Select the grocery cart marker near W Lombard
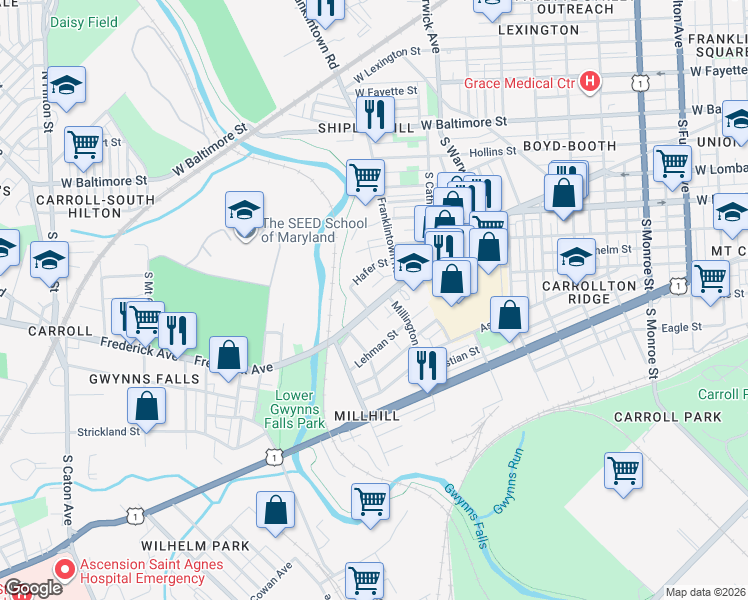Viewport: 748px width, 600px height. coord(672,167)
